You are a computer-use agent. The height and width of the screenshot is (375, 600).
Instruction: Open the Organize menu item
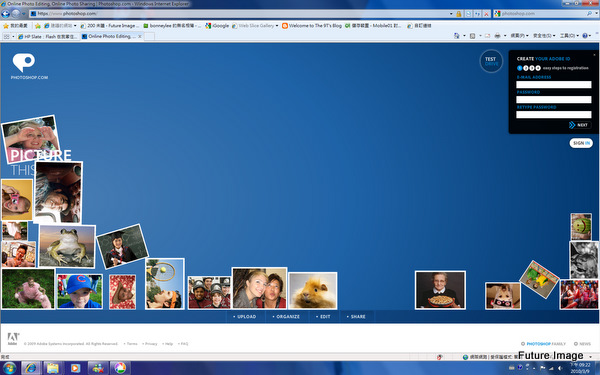[x=286, y=316]
